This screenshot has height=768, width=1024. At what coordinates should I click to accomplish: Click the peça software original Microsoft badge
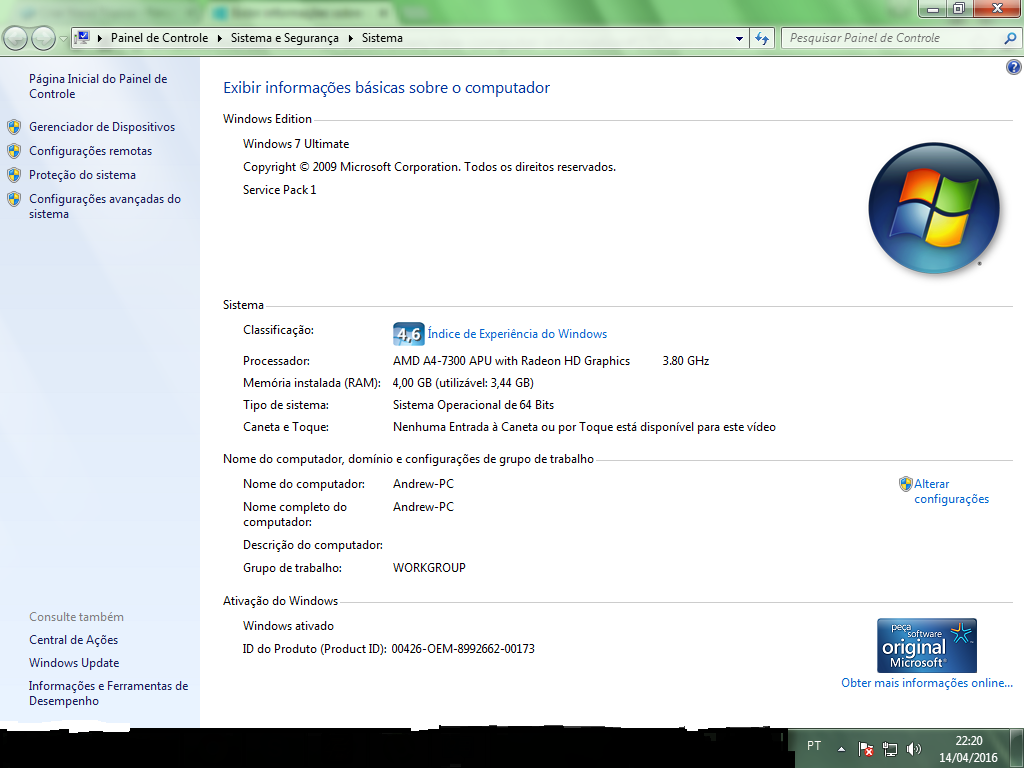click(927, 645)
